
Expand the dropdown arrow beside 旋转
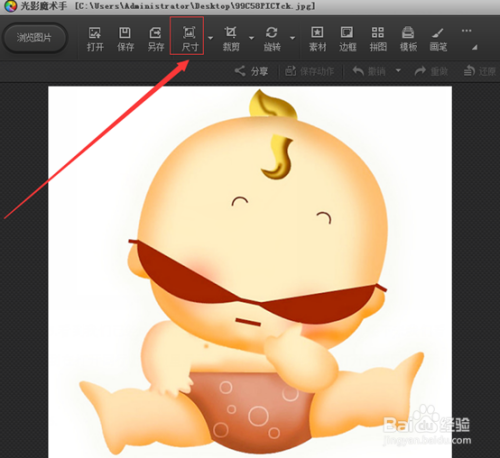click(292, 38)
